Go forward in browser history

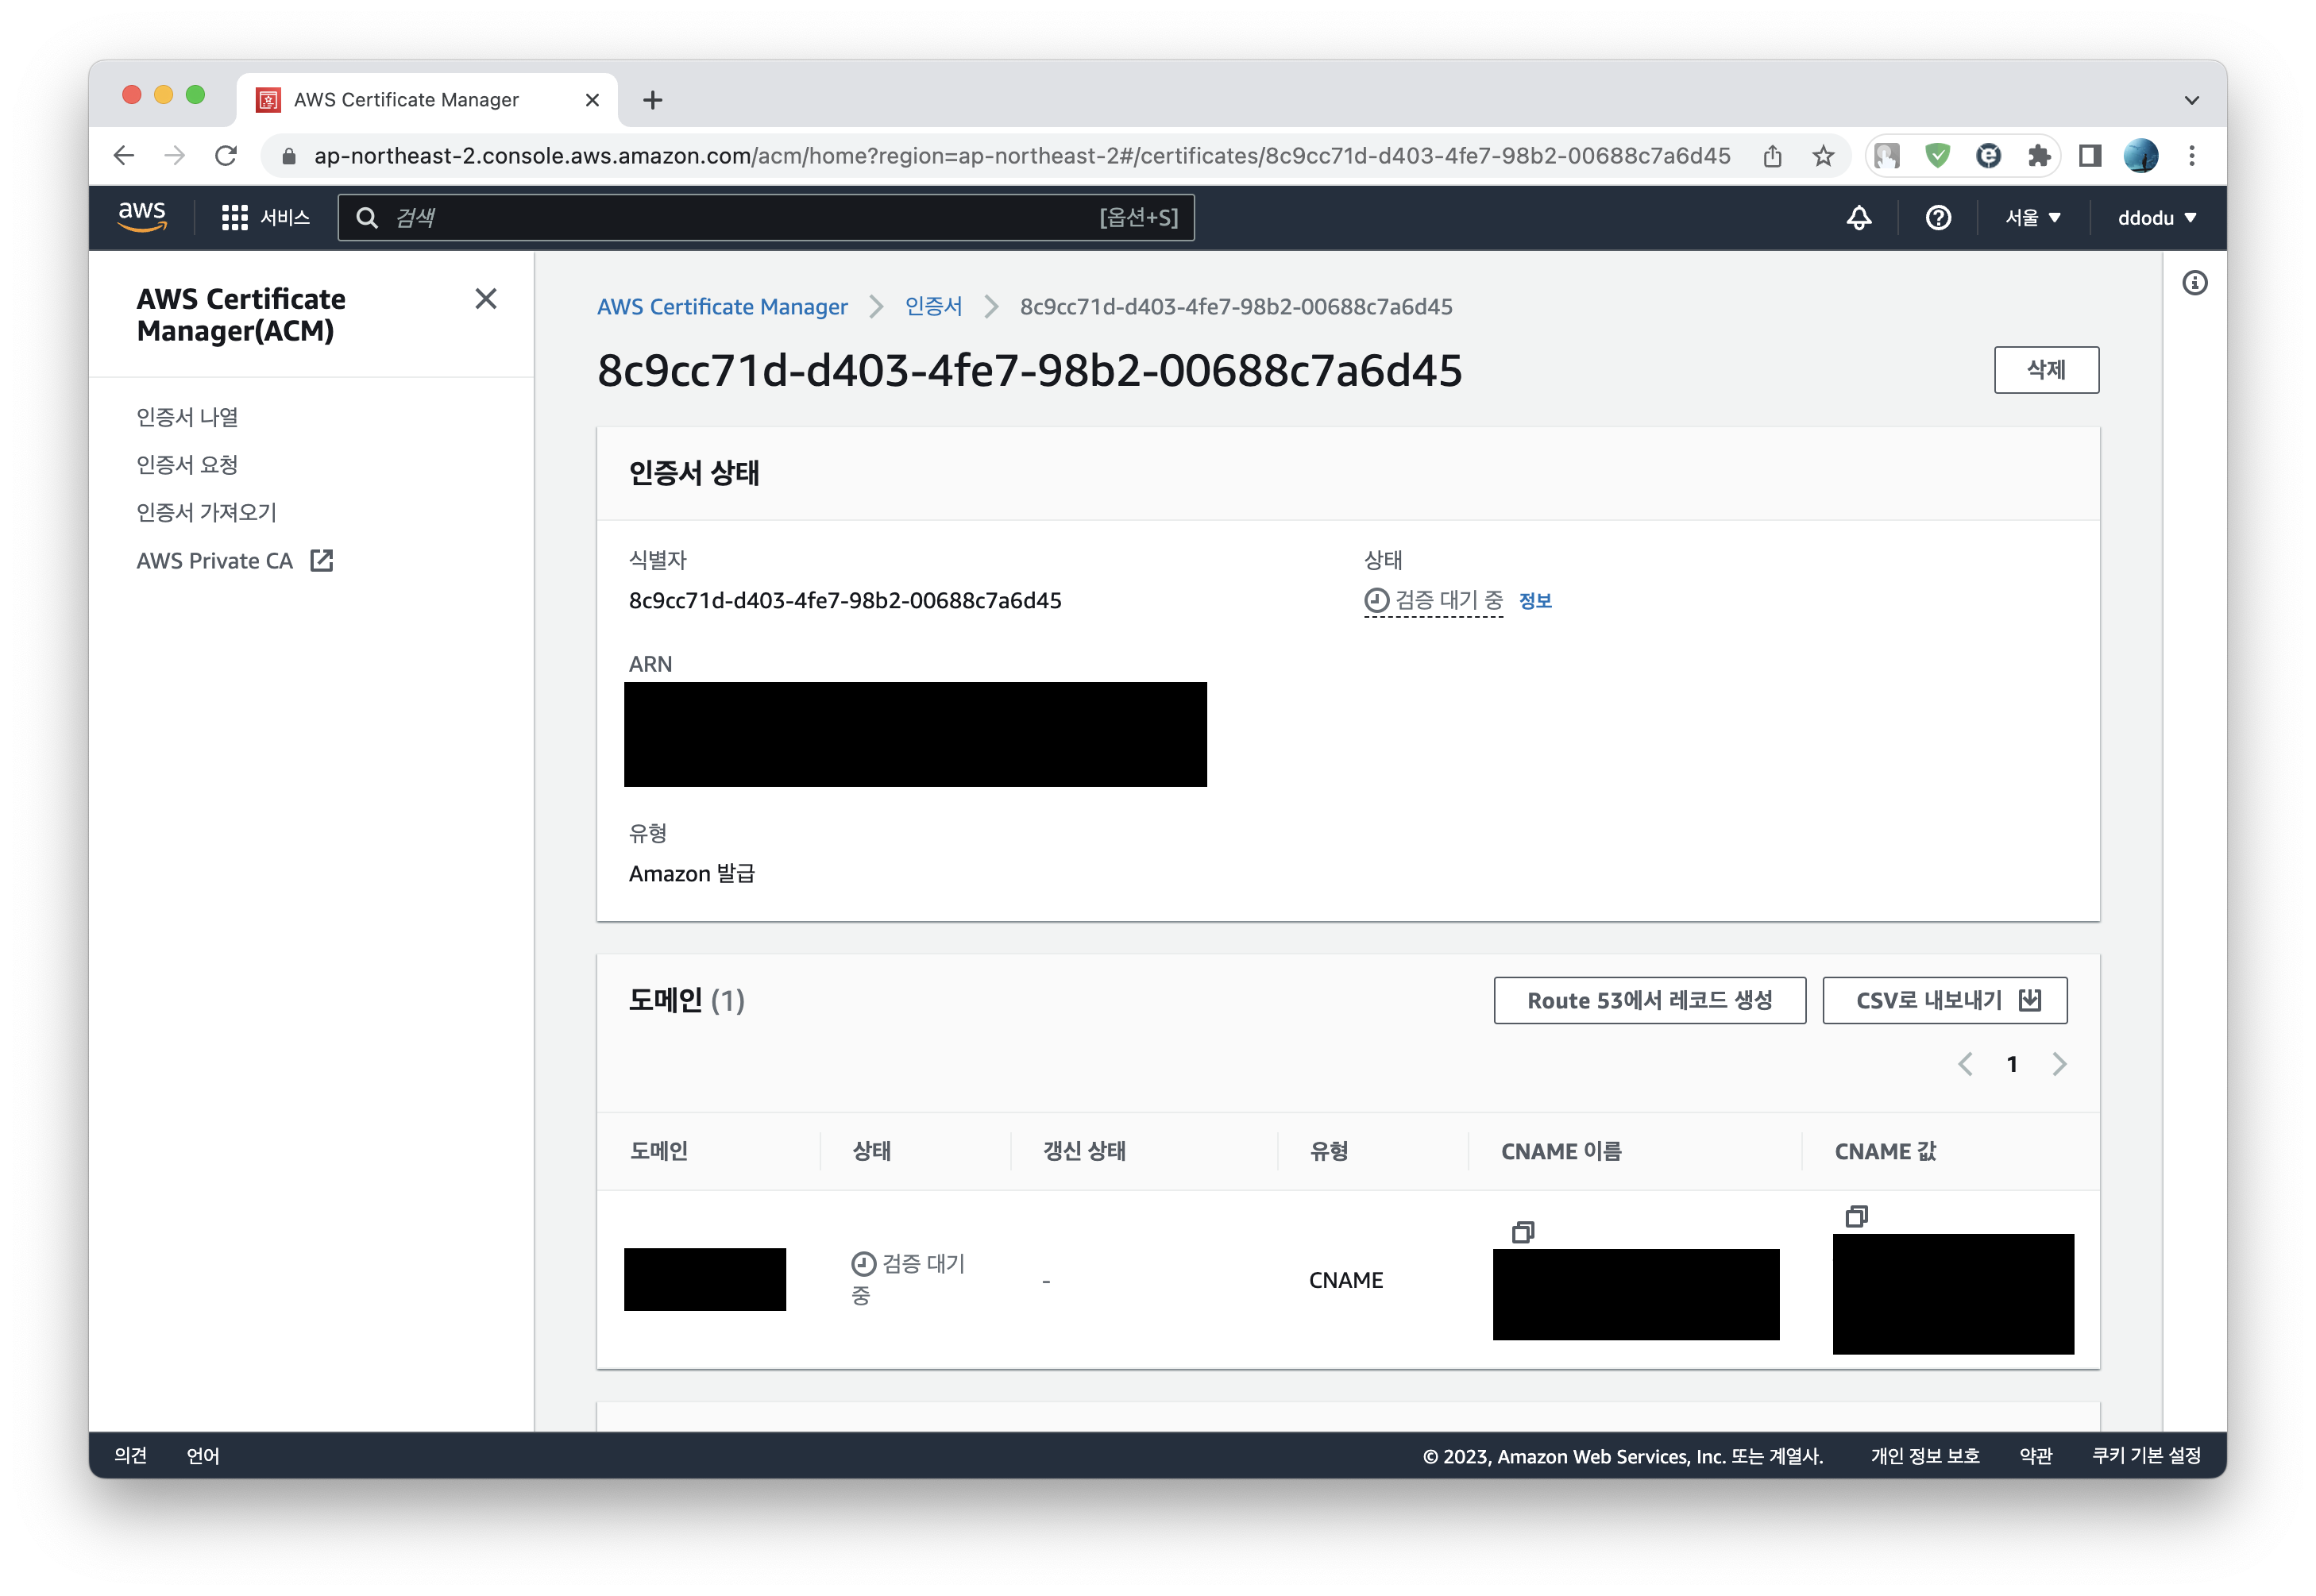175,156
